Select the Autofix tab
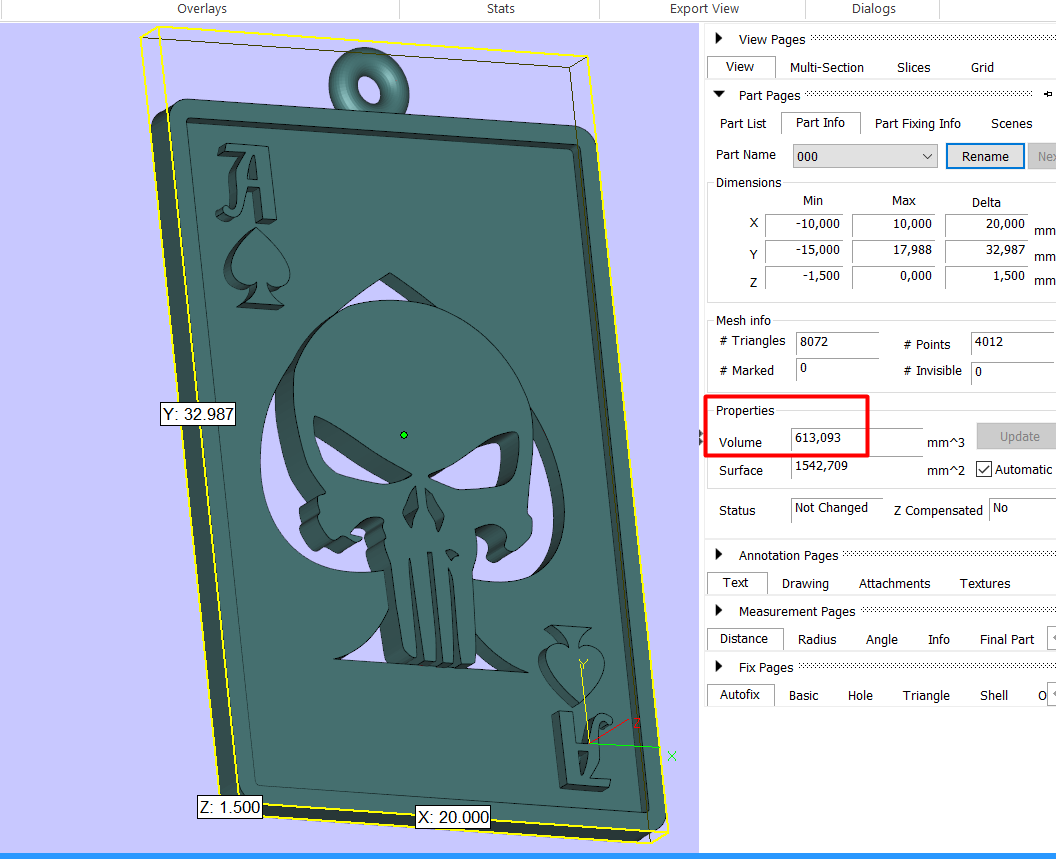The height and width of the screenshot is (859, 1056). pyautogui.click(x=739, y=695)
